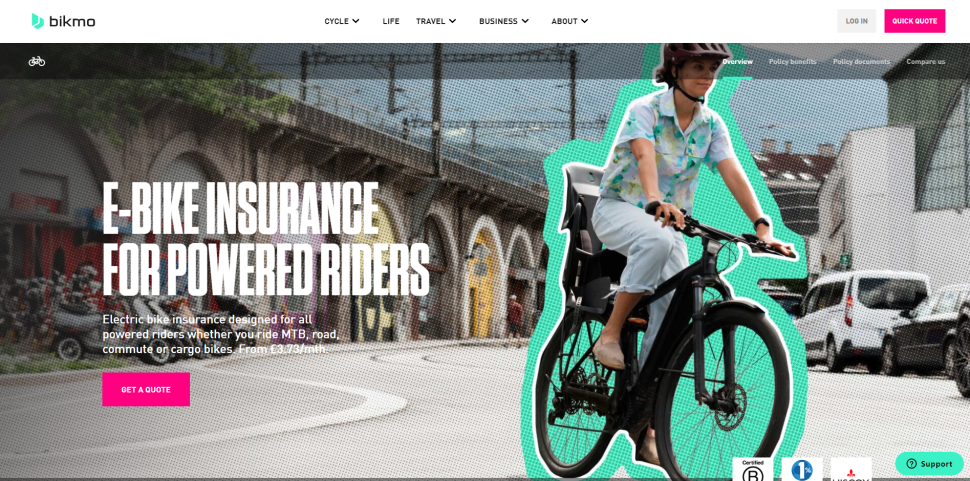Expand the Cycle menu chevron
Viewport: 970px width, 481px height.
click(356, 21)
